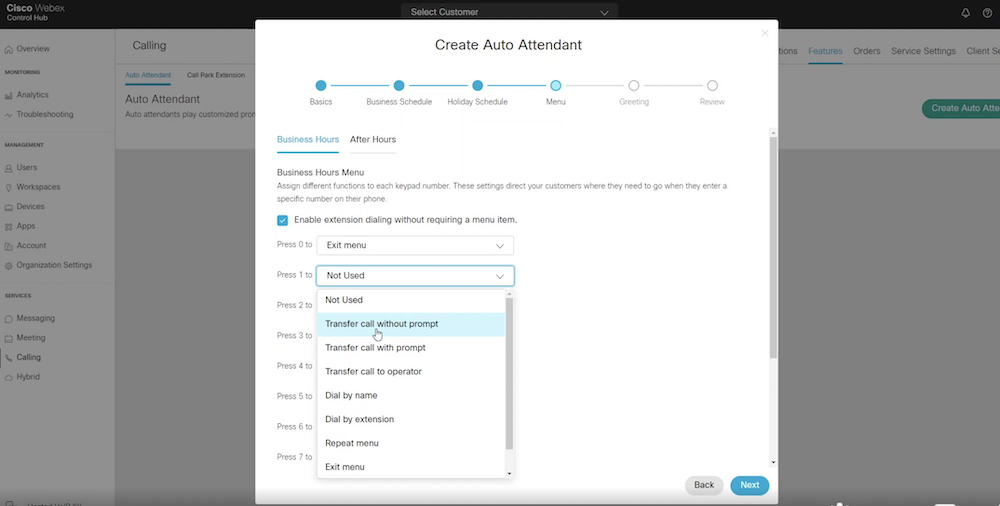1000x506 pixels.
Task: Click the Create Auto Attendant green button
Action: point(961,108)
